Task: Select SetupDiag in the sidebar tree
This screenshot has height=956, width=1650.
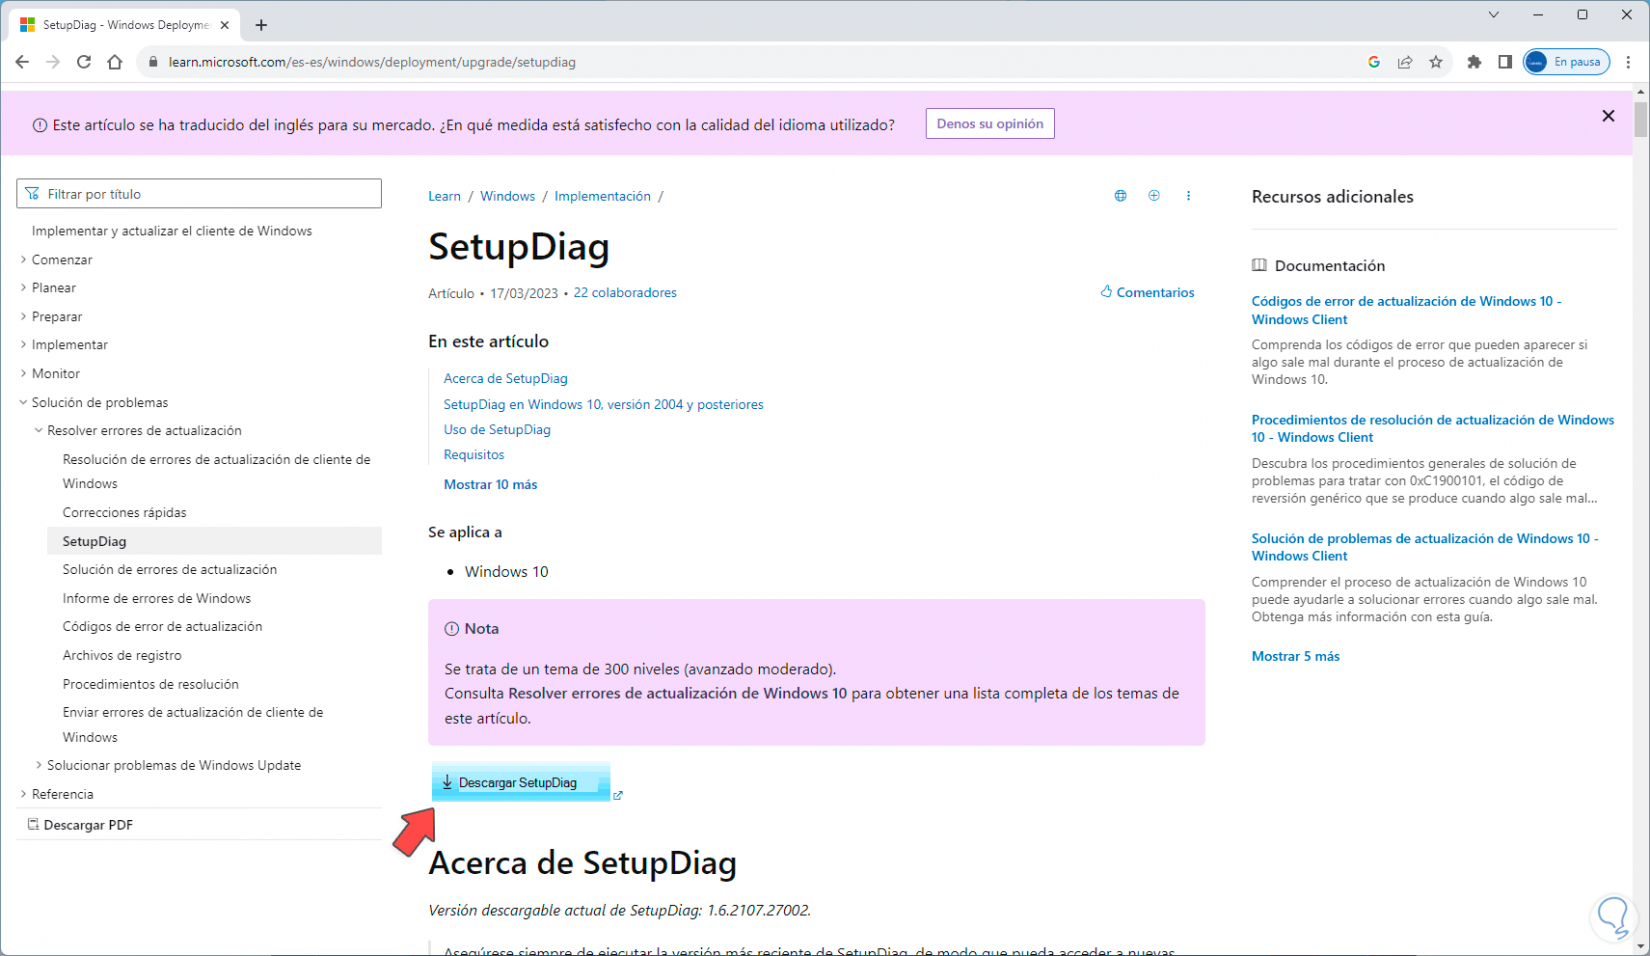Action: [214, 541]
